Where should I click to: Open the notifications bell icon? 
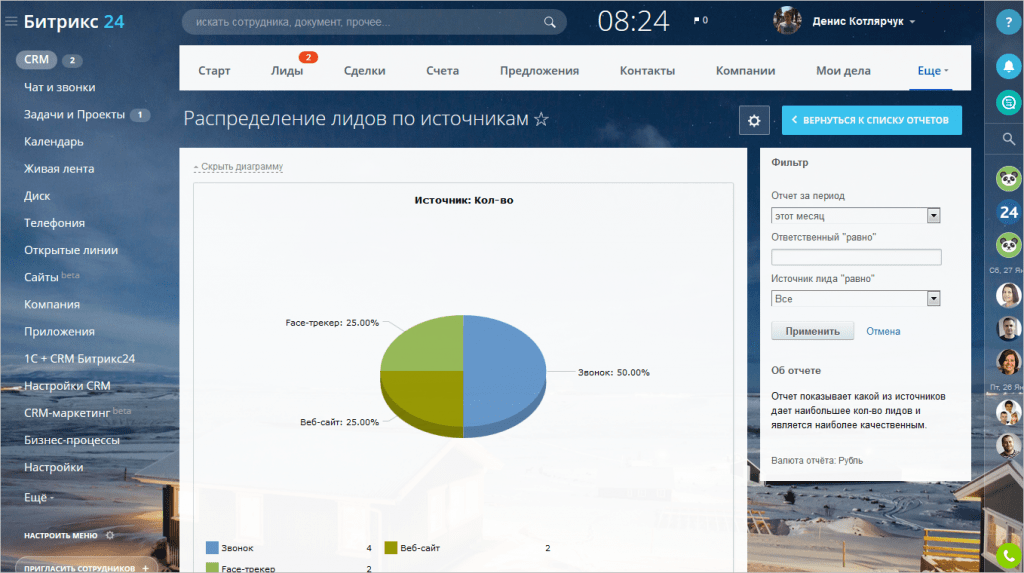click(1008, 66)
